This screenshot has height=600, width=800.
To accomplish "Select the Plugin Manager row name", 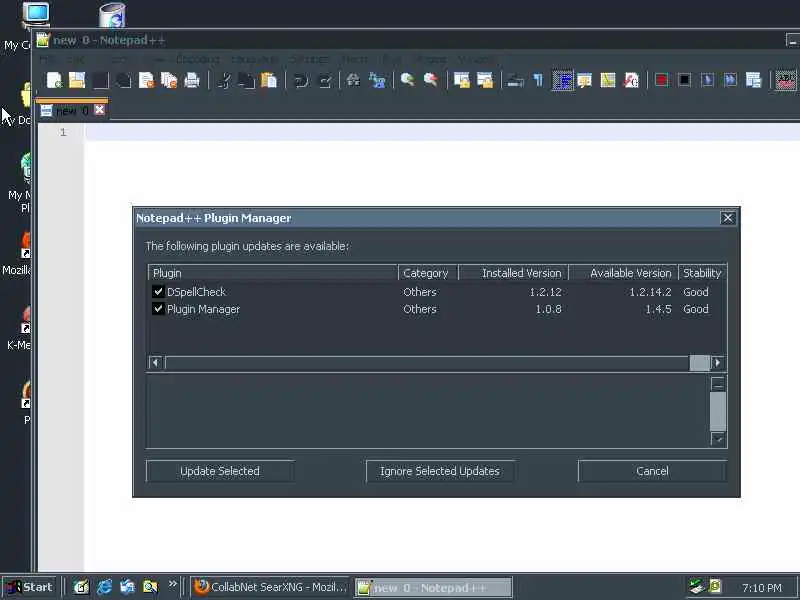I will click(x=204, y=309).
